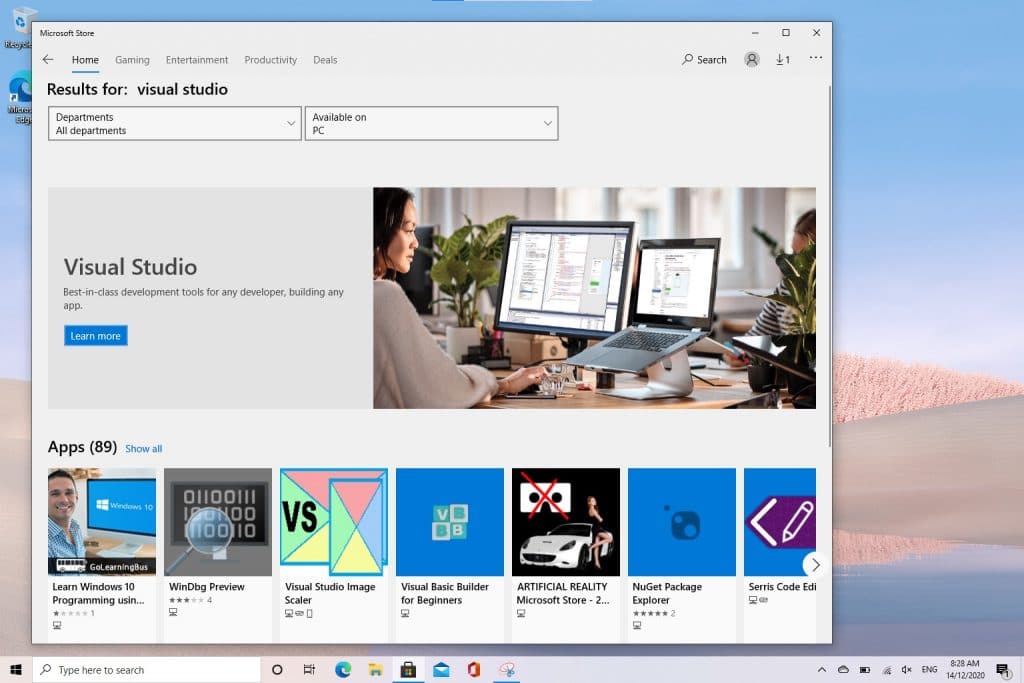
Task: Switch to the Gaming tab
Action: click(132, 60)
